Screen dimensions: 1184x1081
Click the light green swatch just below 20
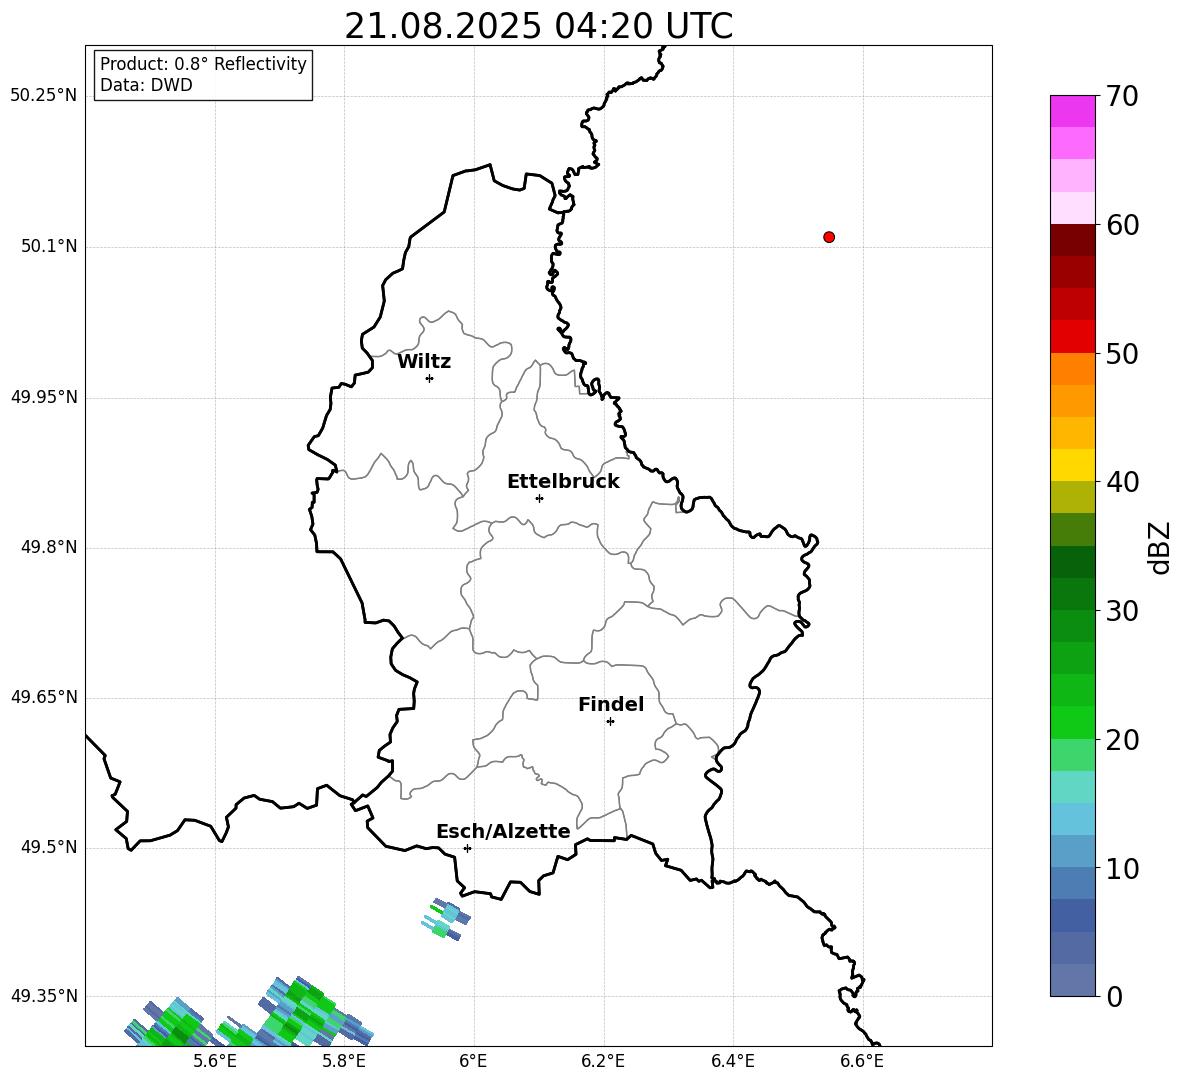[x=1072, y=754]
